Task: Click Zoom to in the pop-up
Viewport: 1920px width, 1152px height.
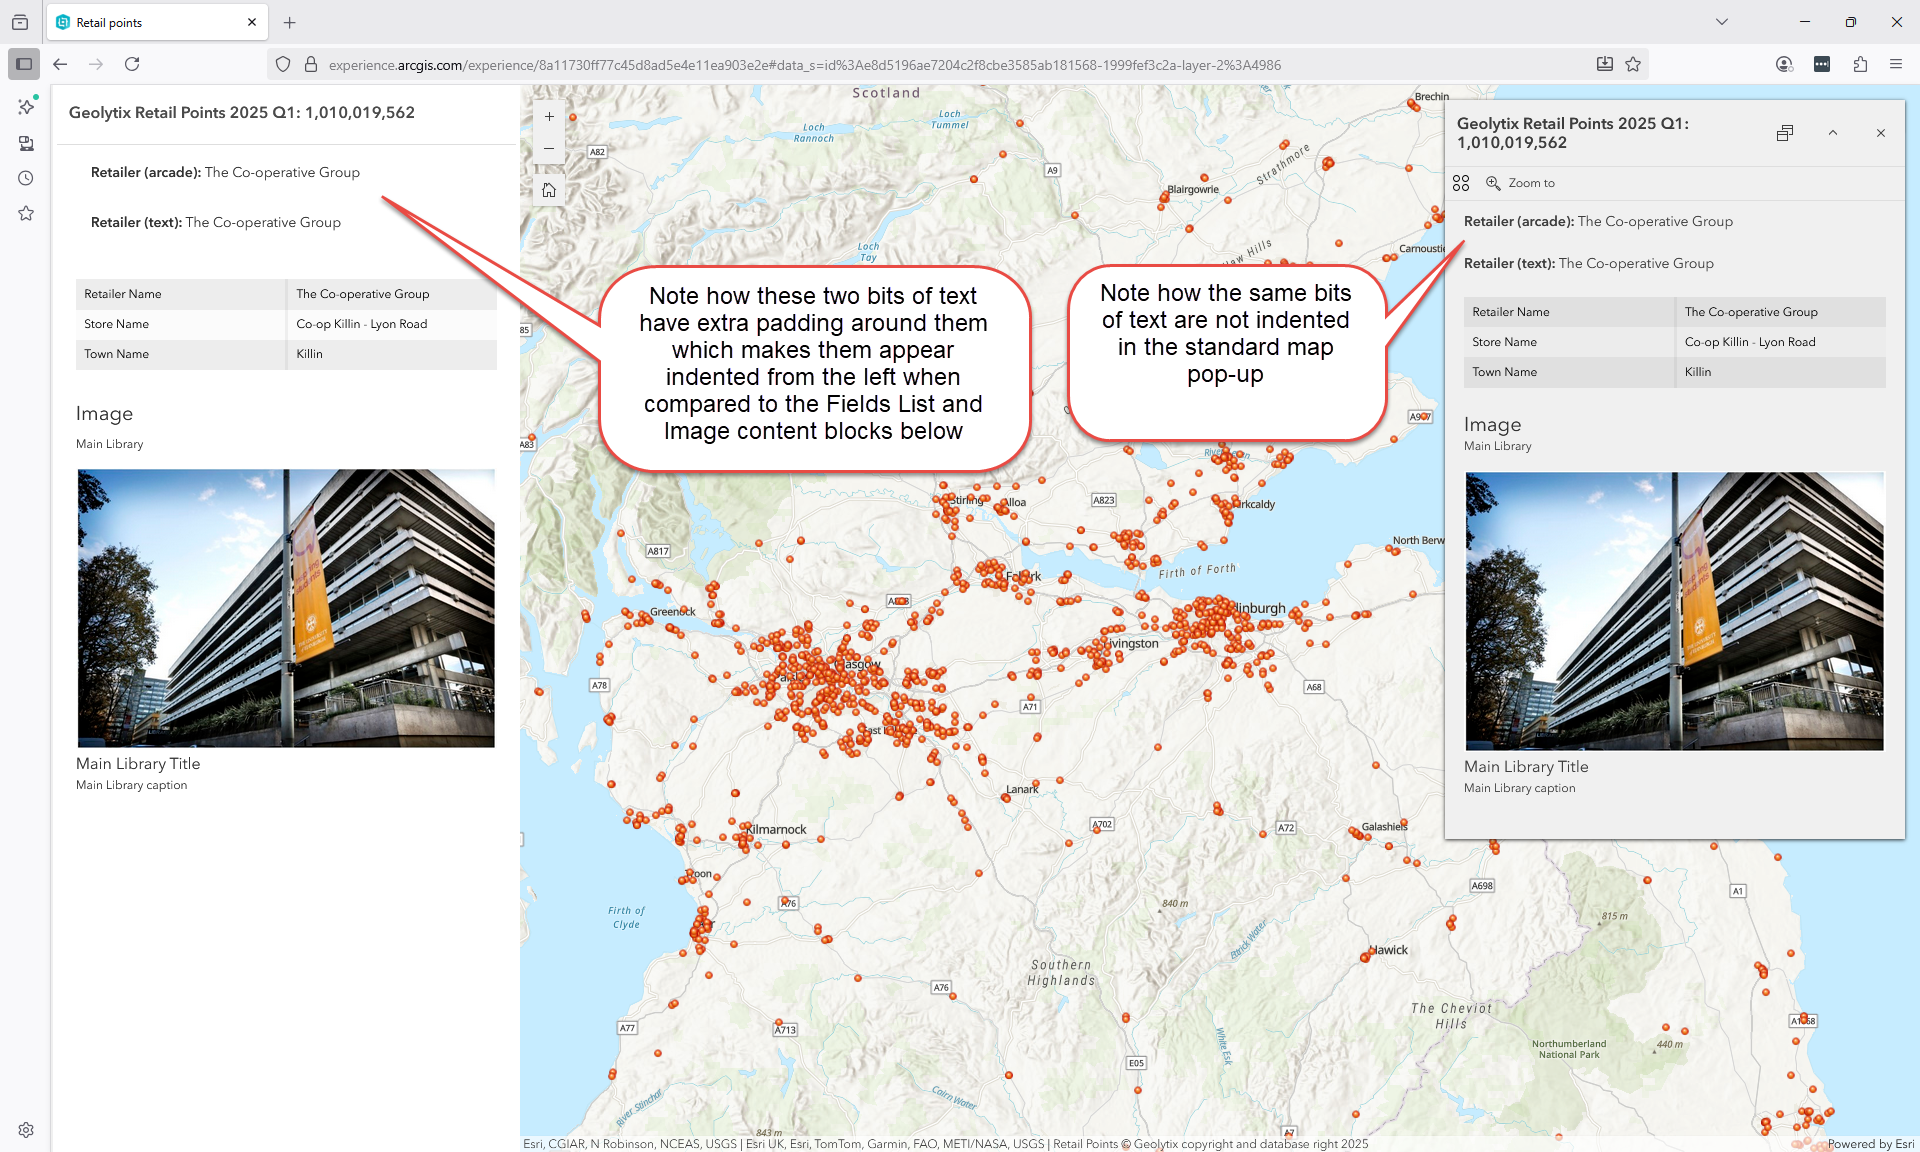Action: point(1521,183)
